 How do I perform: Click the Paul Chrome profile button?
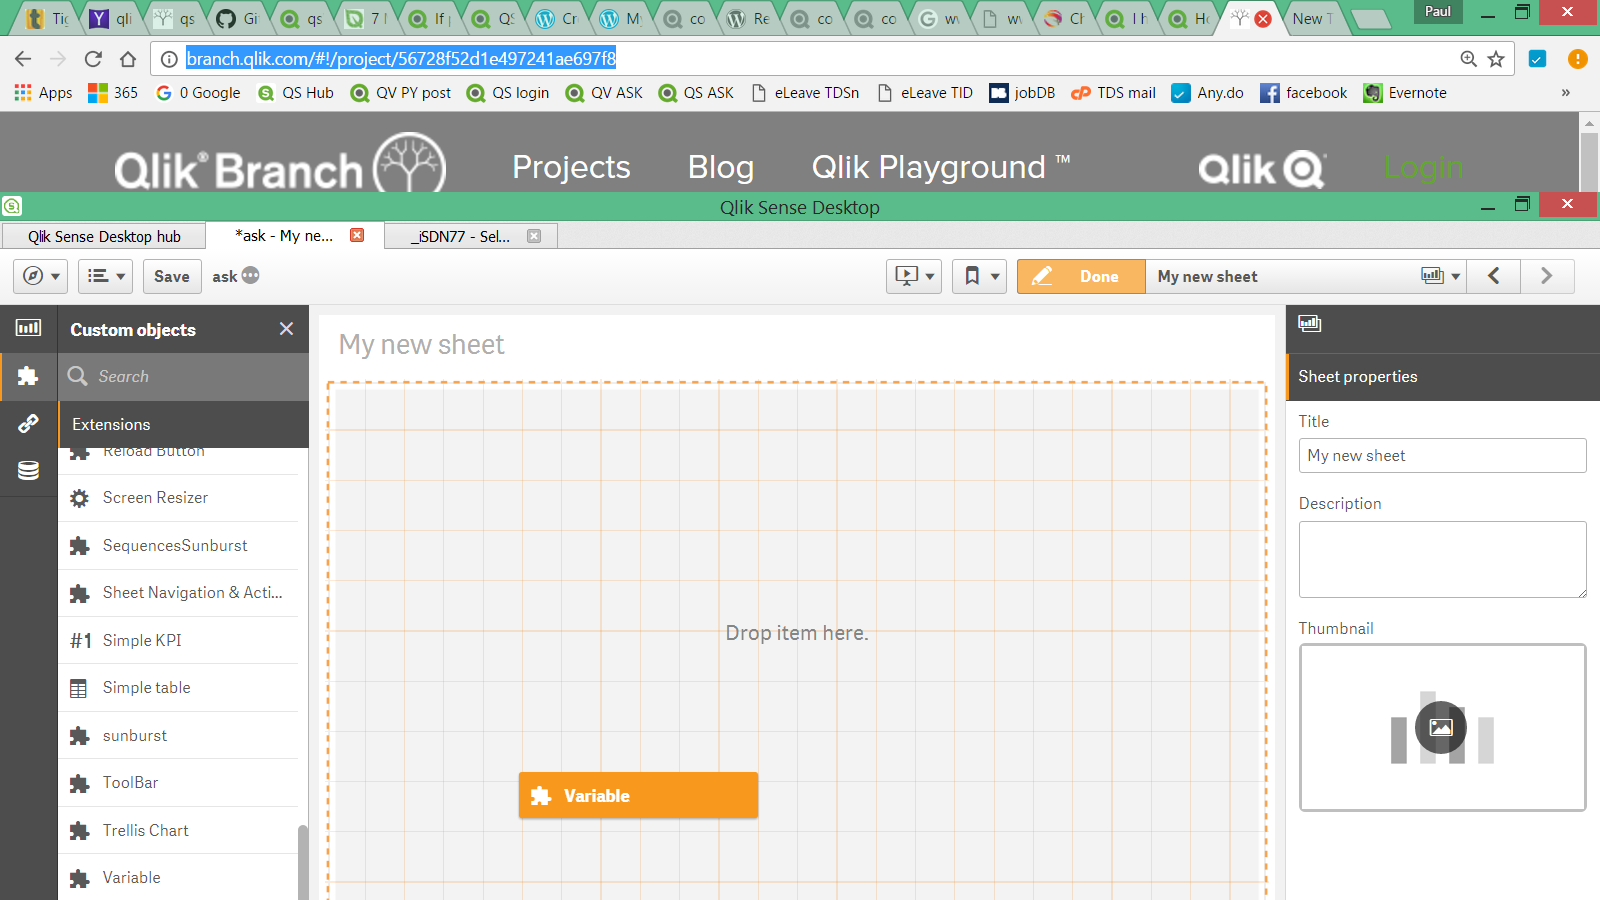click(1437, 12)
